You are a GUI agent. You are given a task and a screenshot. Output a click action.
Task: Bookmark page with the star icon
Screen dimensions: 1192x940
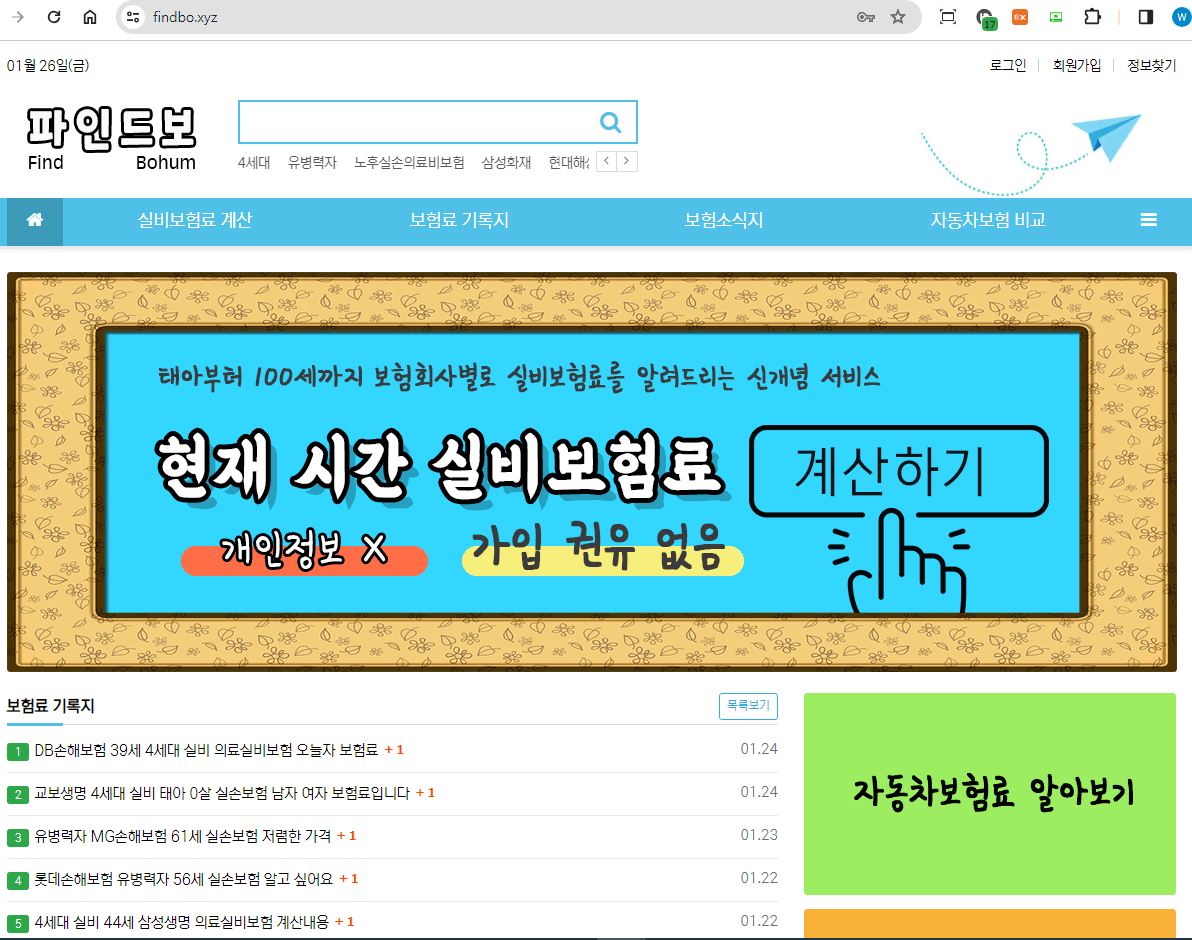pyautogui.click(x=898, y=17)
